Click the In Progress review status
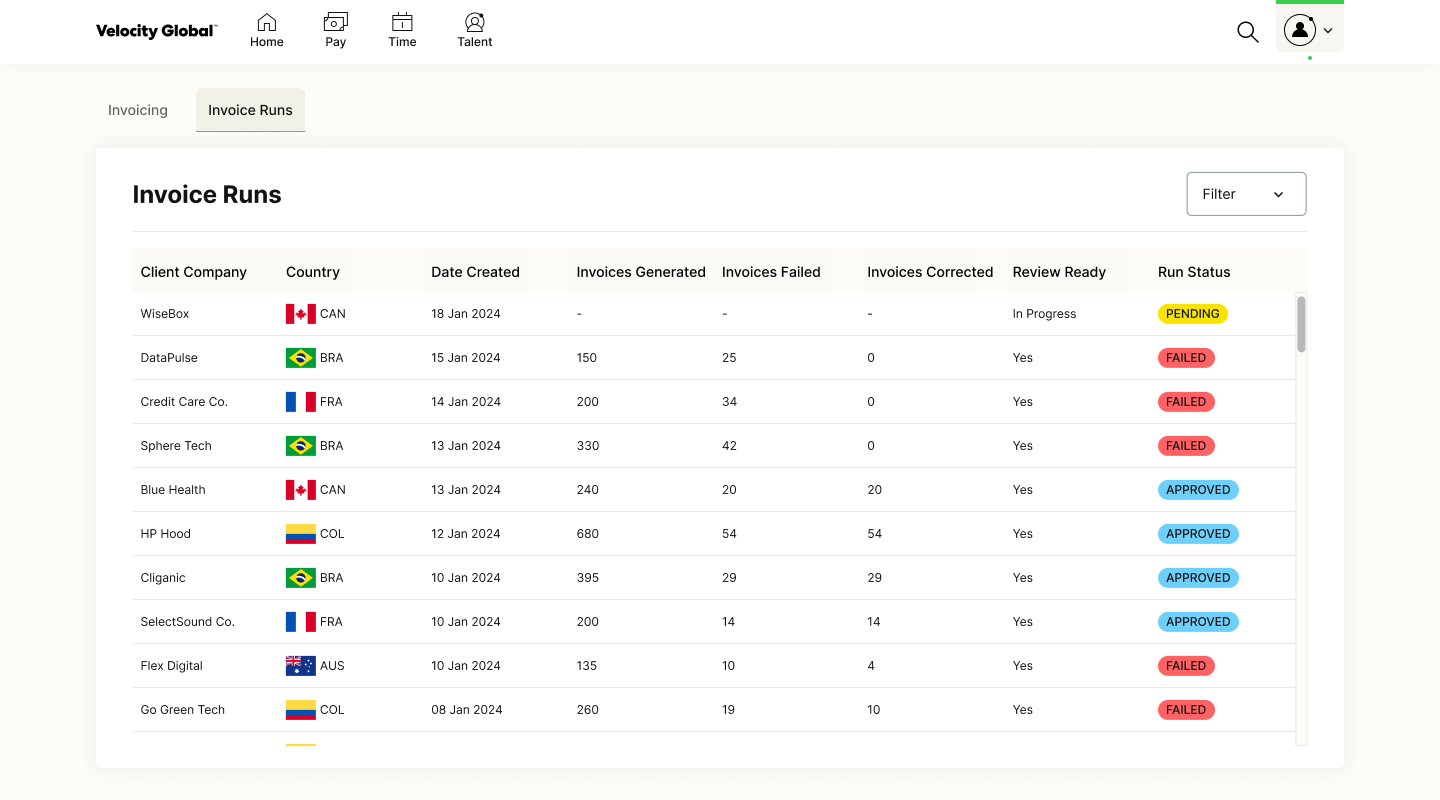Screen dimensions: 1440x800 click(1044, 314)
